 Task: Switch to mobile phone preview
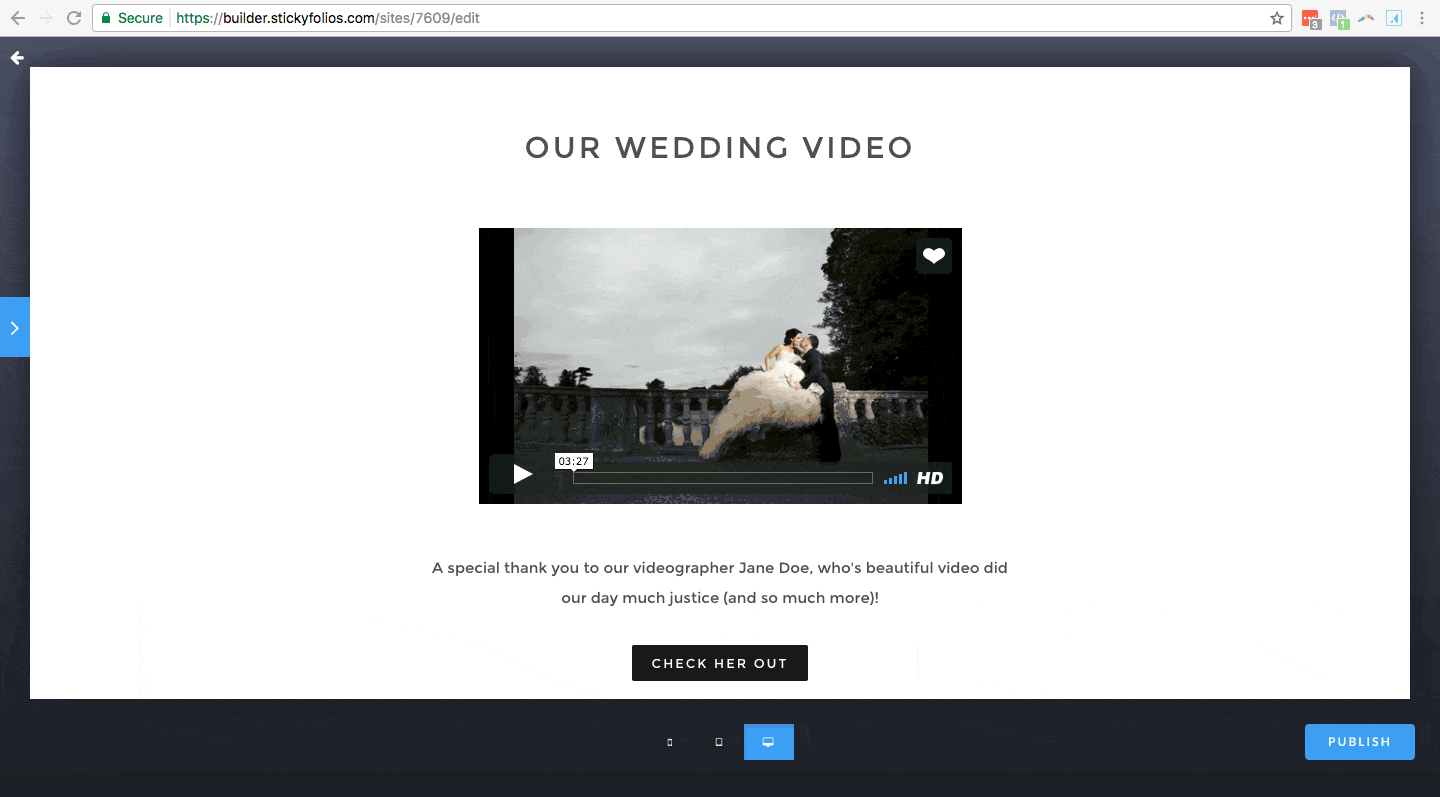point(669,742)
